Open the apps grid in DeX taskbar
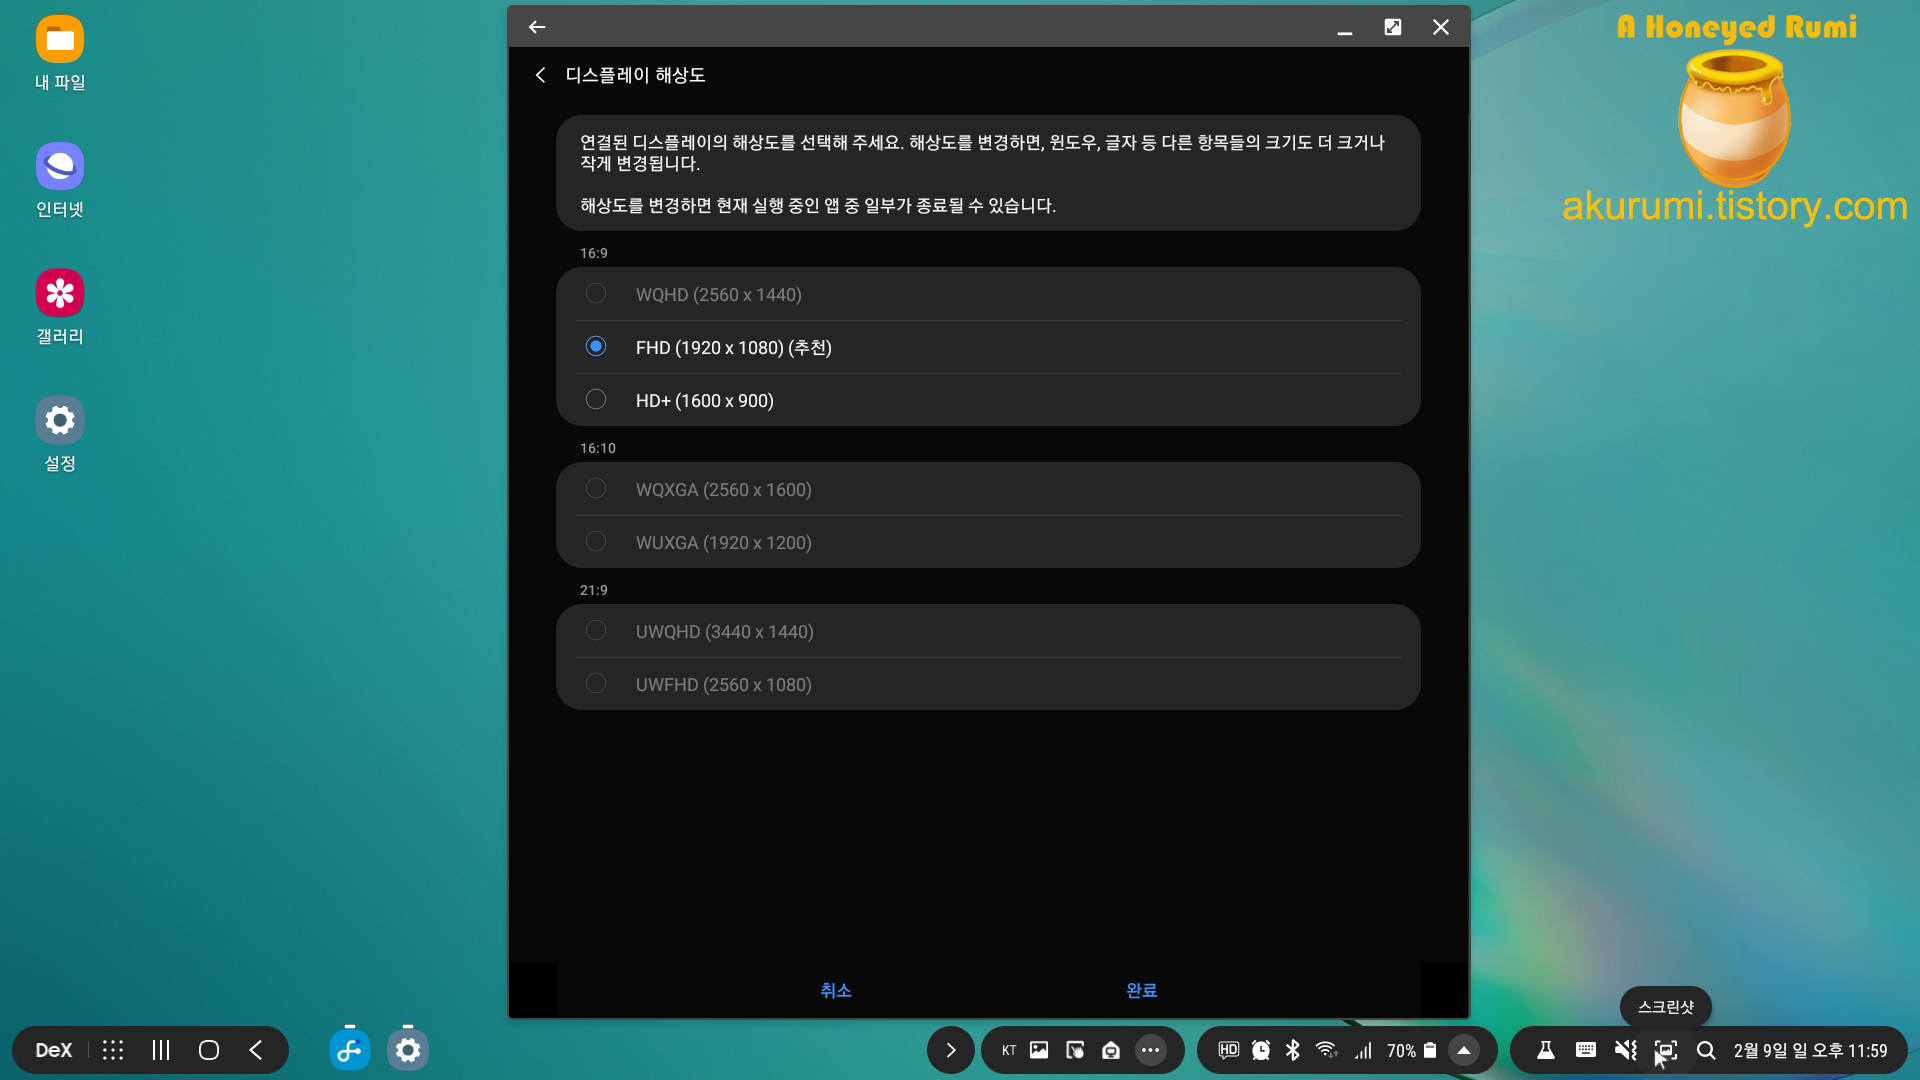 (113, 1050)
